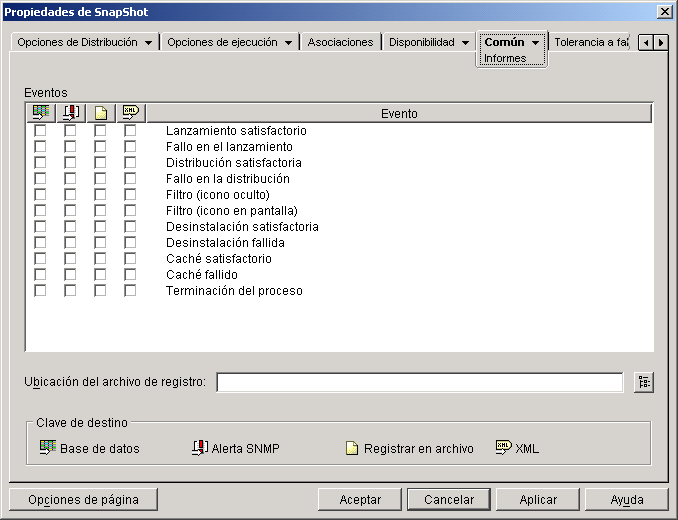This screenshot has height=520, width=678.
Task: Click the Cancelar button
Action: (x=449, y=500)
